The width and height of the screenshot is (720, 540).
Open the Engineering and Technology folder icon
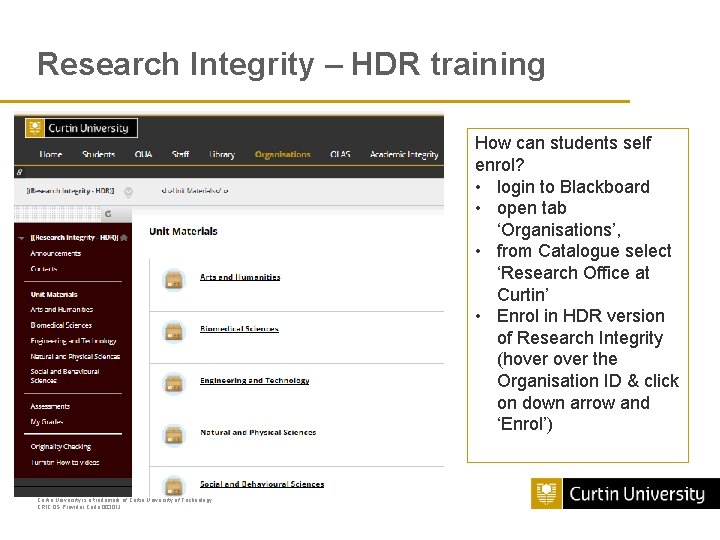pyautogui.click(x=174, y=383)
